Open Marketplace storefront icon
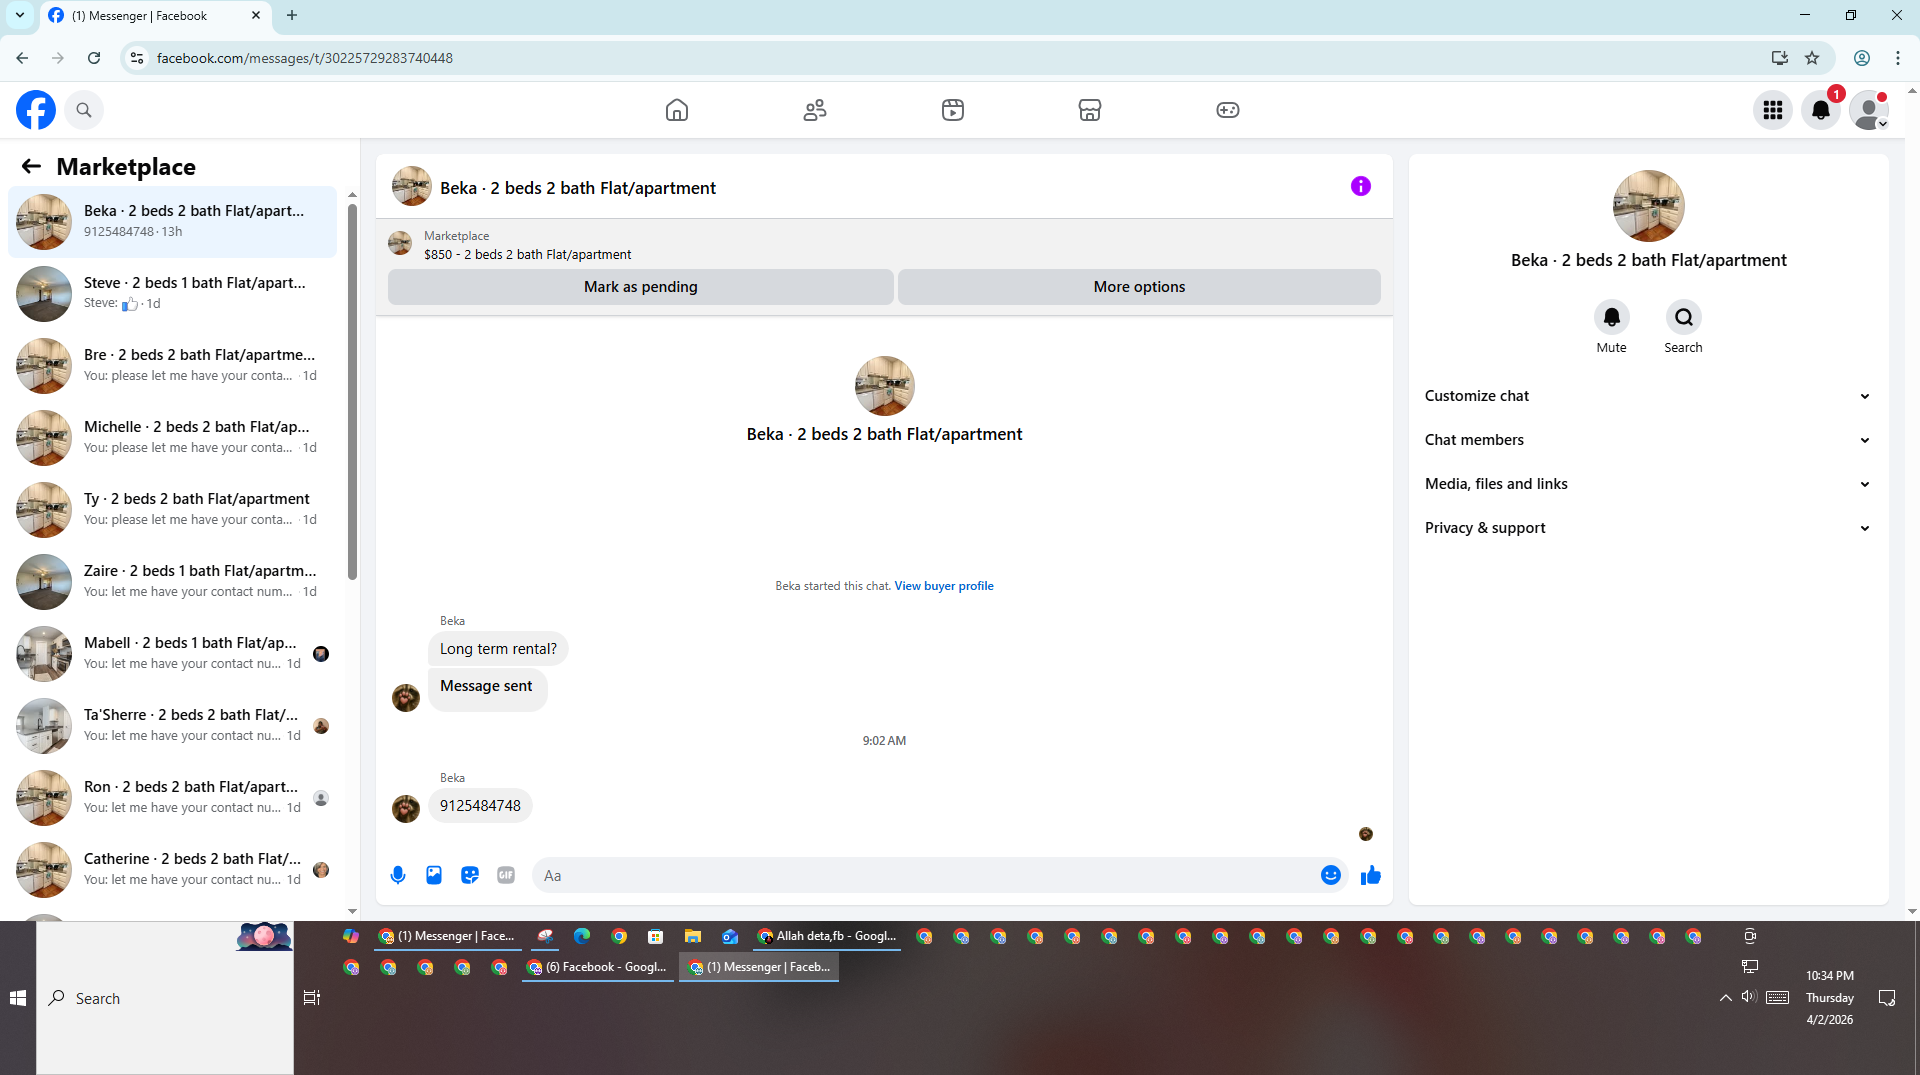The height and width of the screenshot is (1075, 1920). 1090,110
